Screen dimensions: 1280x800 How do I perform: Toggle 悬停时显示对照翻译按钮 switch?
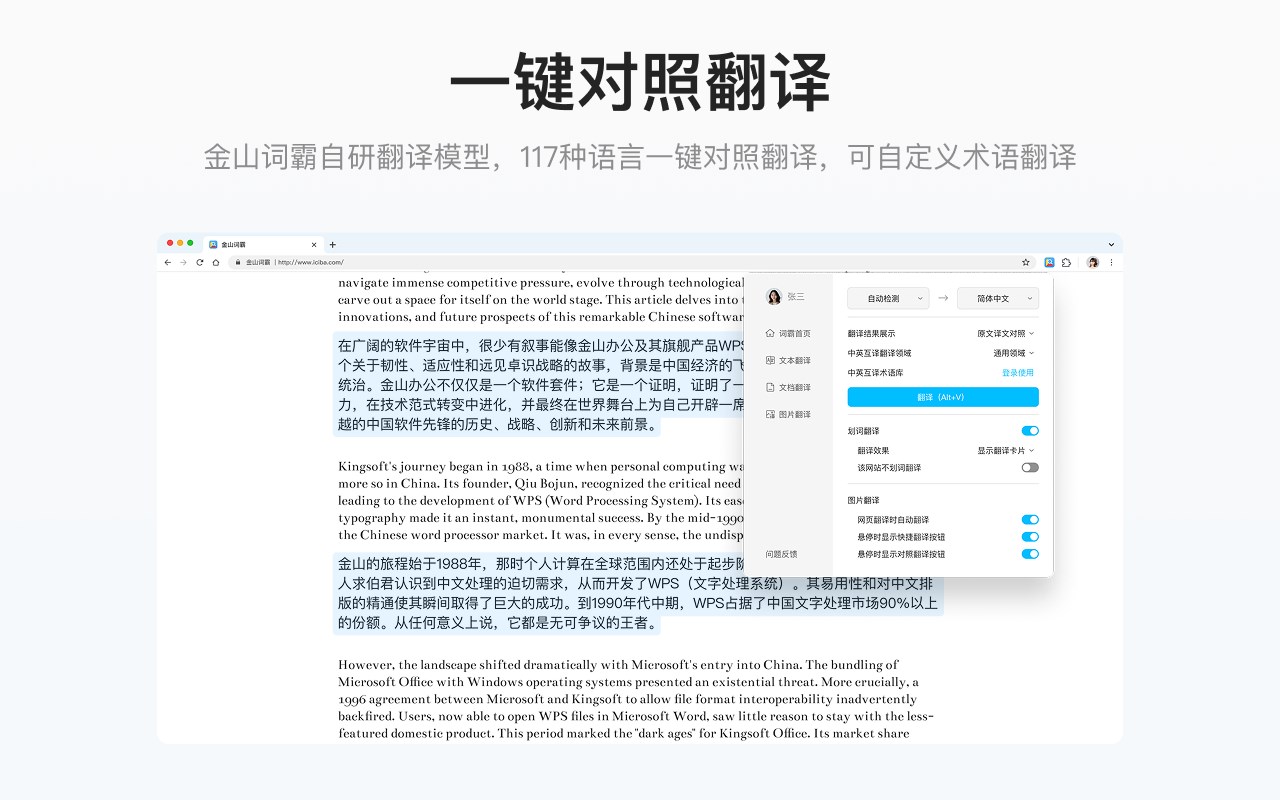pyautogui.click(x=1030, y=554)
